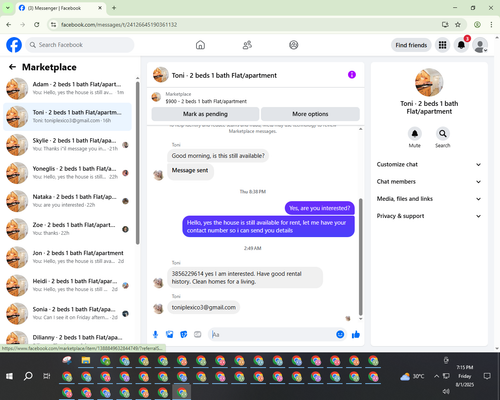
Task: Open the Windows Start menu
Action: point(9,376)
